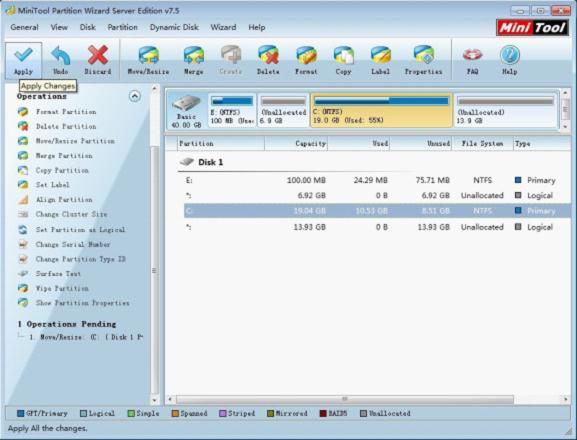Screen dimensions: 577x440
Task: Select the 13.93 GB unallocated row
Action: point(377,227)
